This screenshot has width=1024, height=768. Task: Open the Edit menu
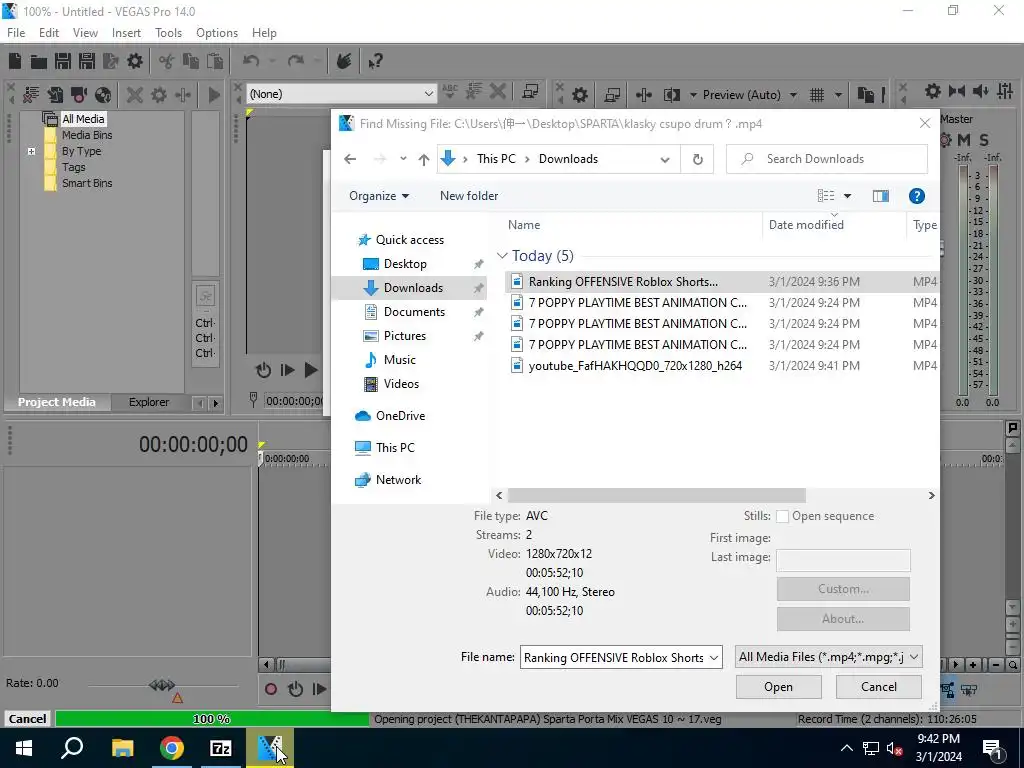click(x=49, y=33)
